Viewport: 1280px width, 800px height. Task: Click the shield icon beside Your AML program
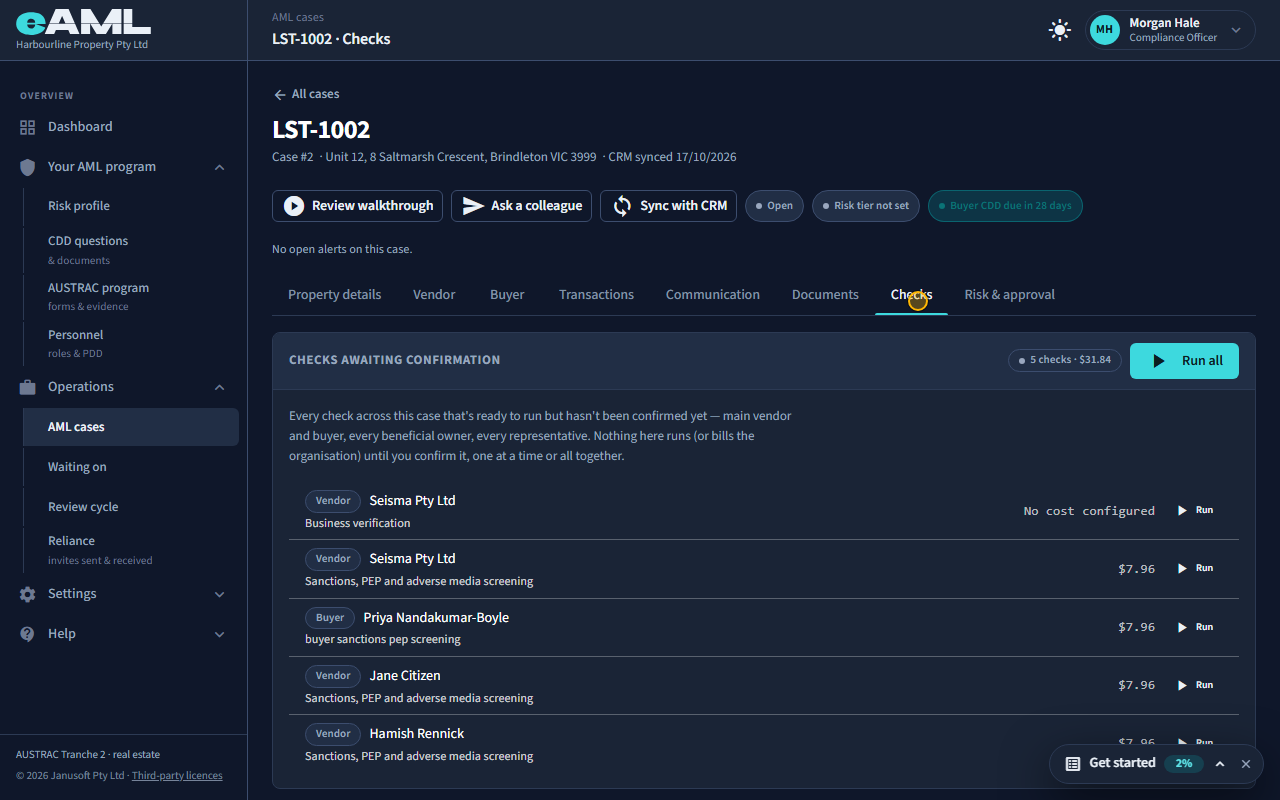pos(27,167)
